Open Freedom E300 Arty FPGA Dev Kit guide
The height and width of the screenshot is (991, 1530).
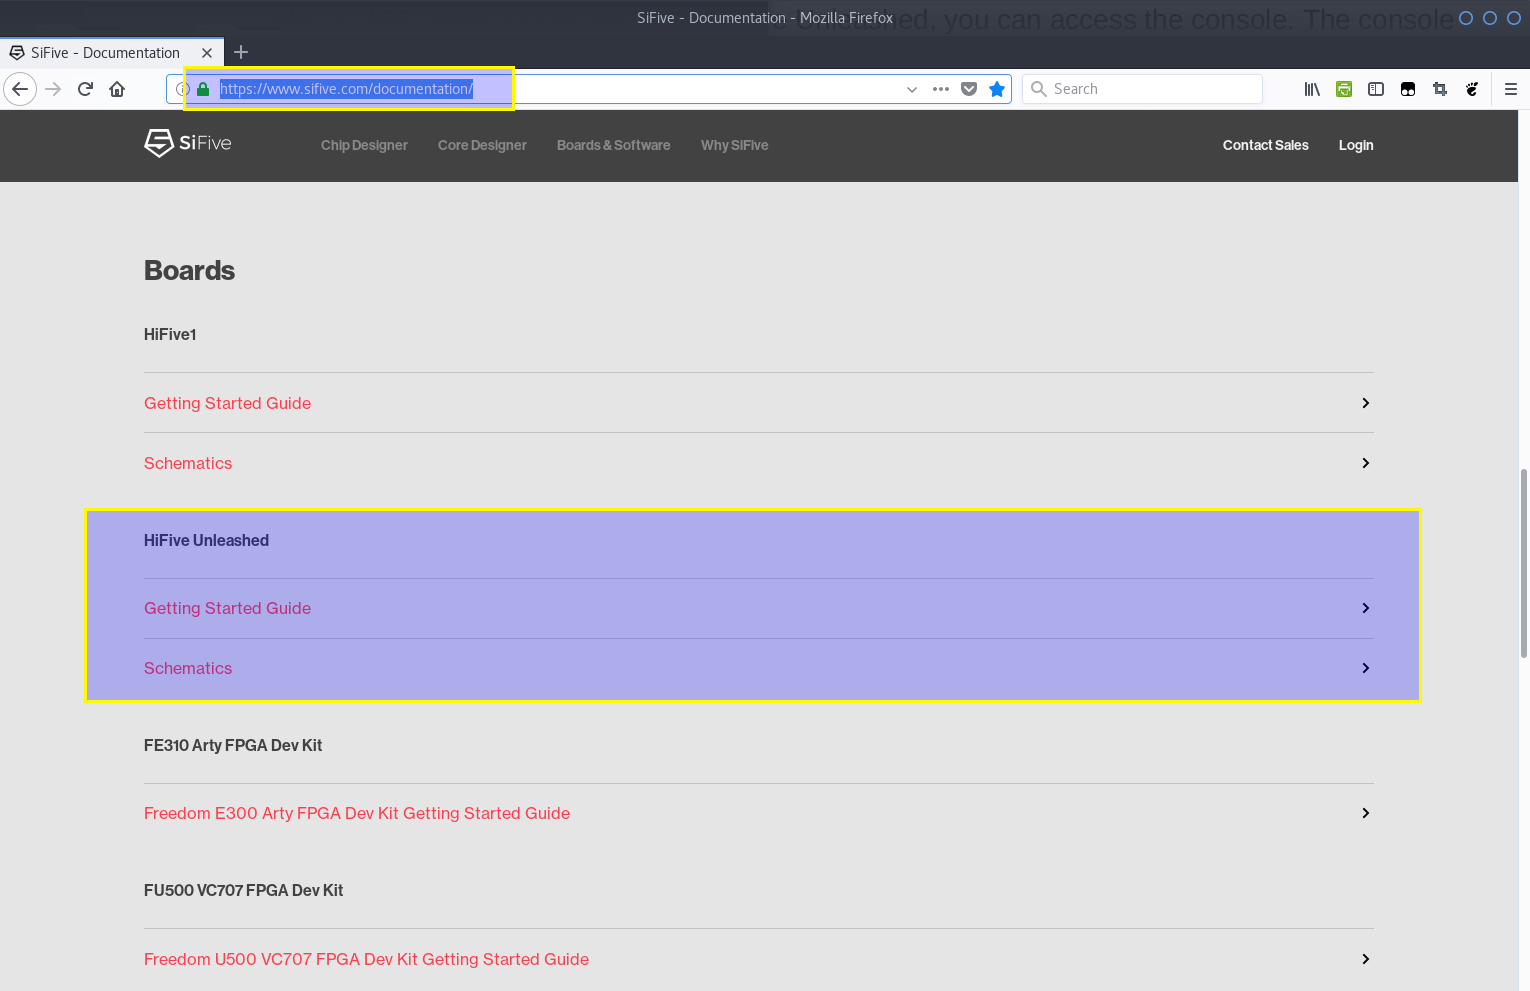(357, 813)
